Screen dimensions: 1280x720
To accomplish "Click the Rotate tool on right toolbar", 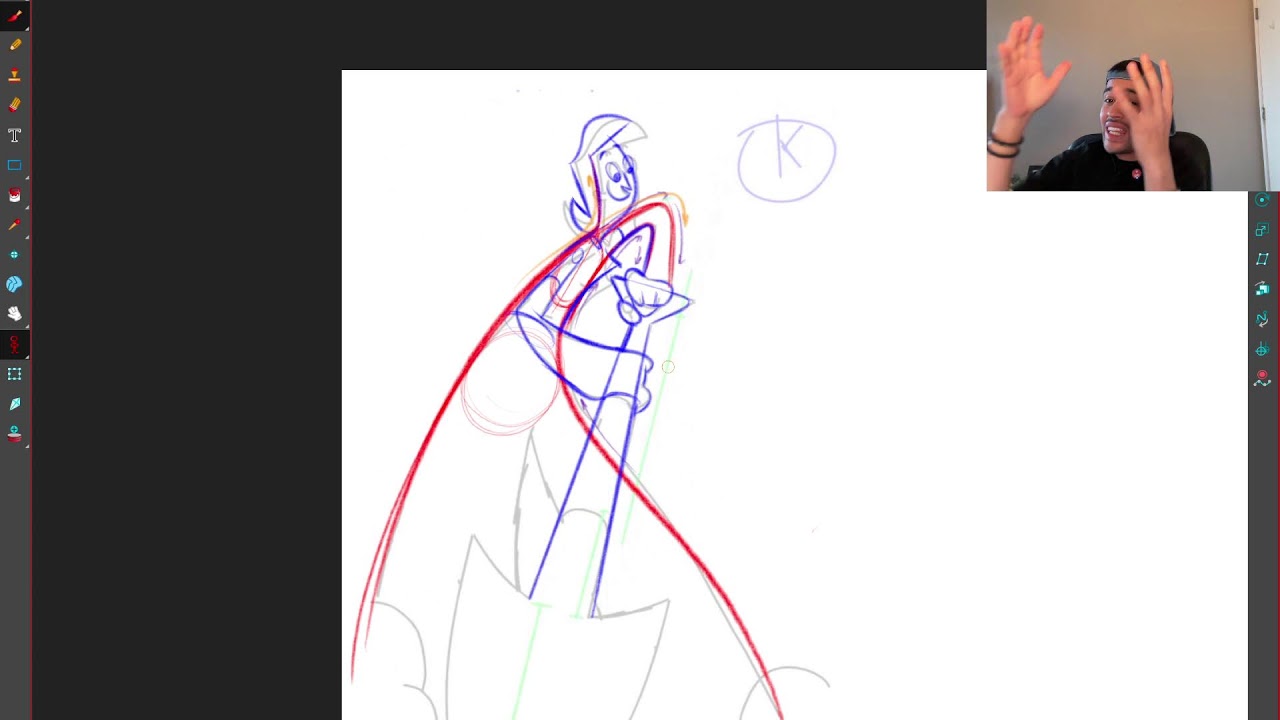I will pyautogui.click(x=1262, y=200).
